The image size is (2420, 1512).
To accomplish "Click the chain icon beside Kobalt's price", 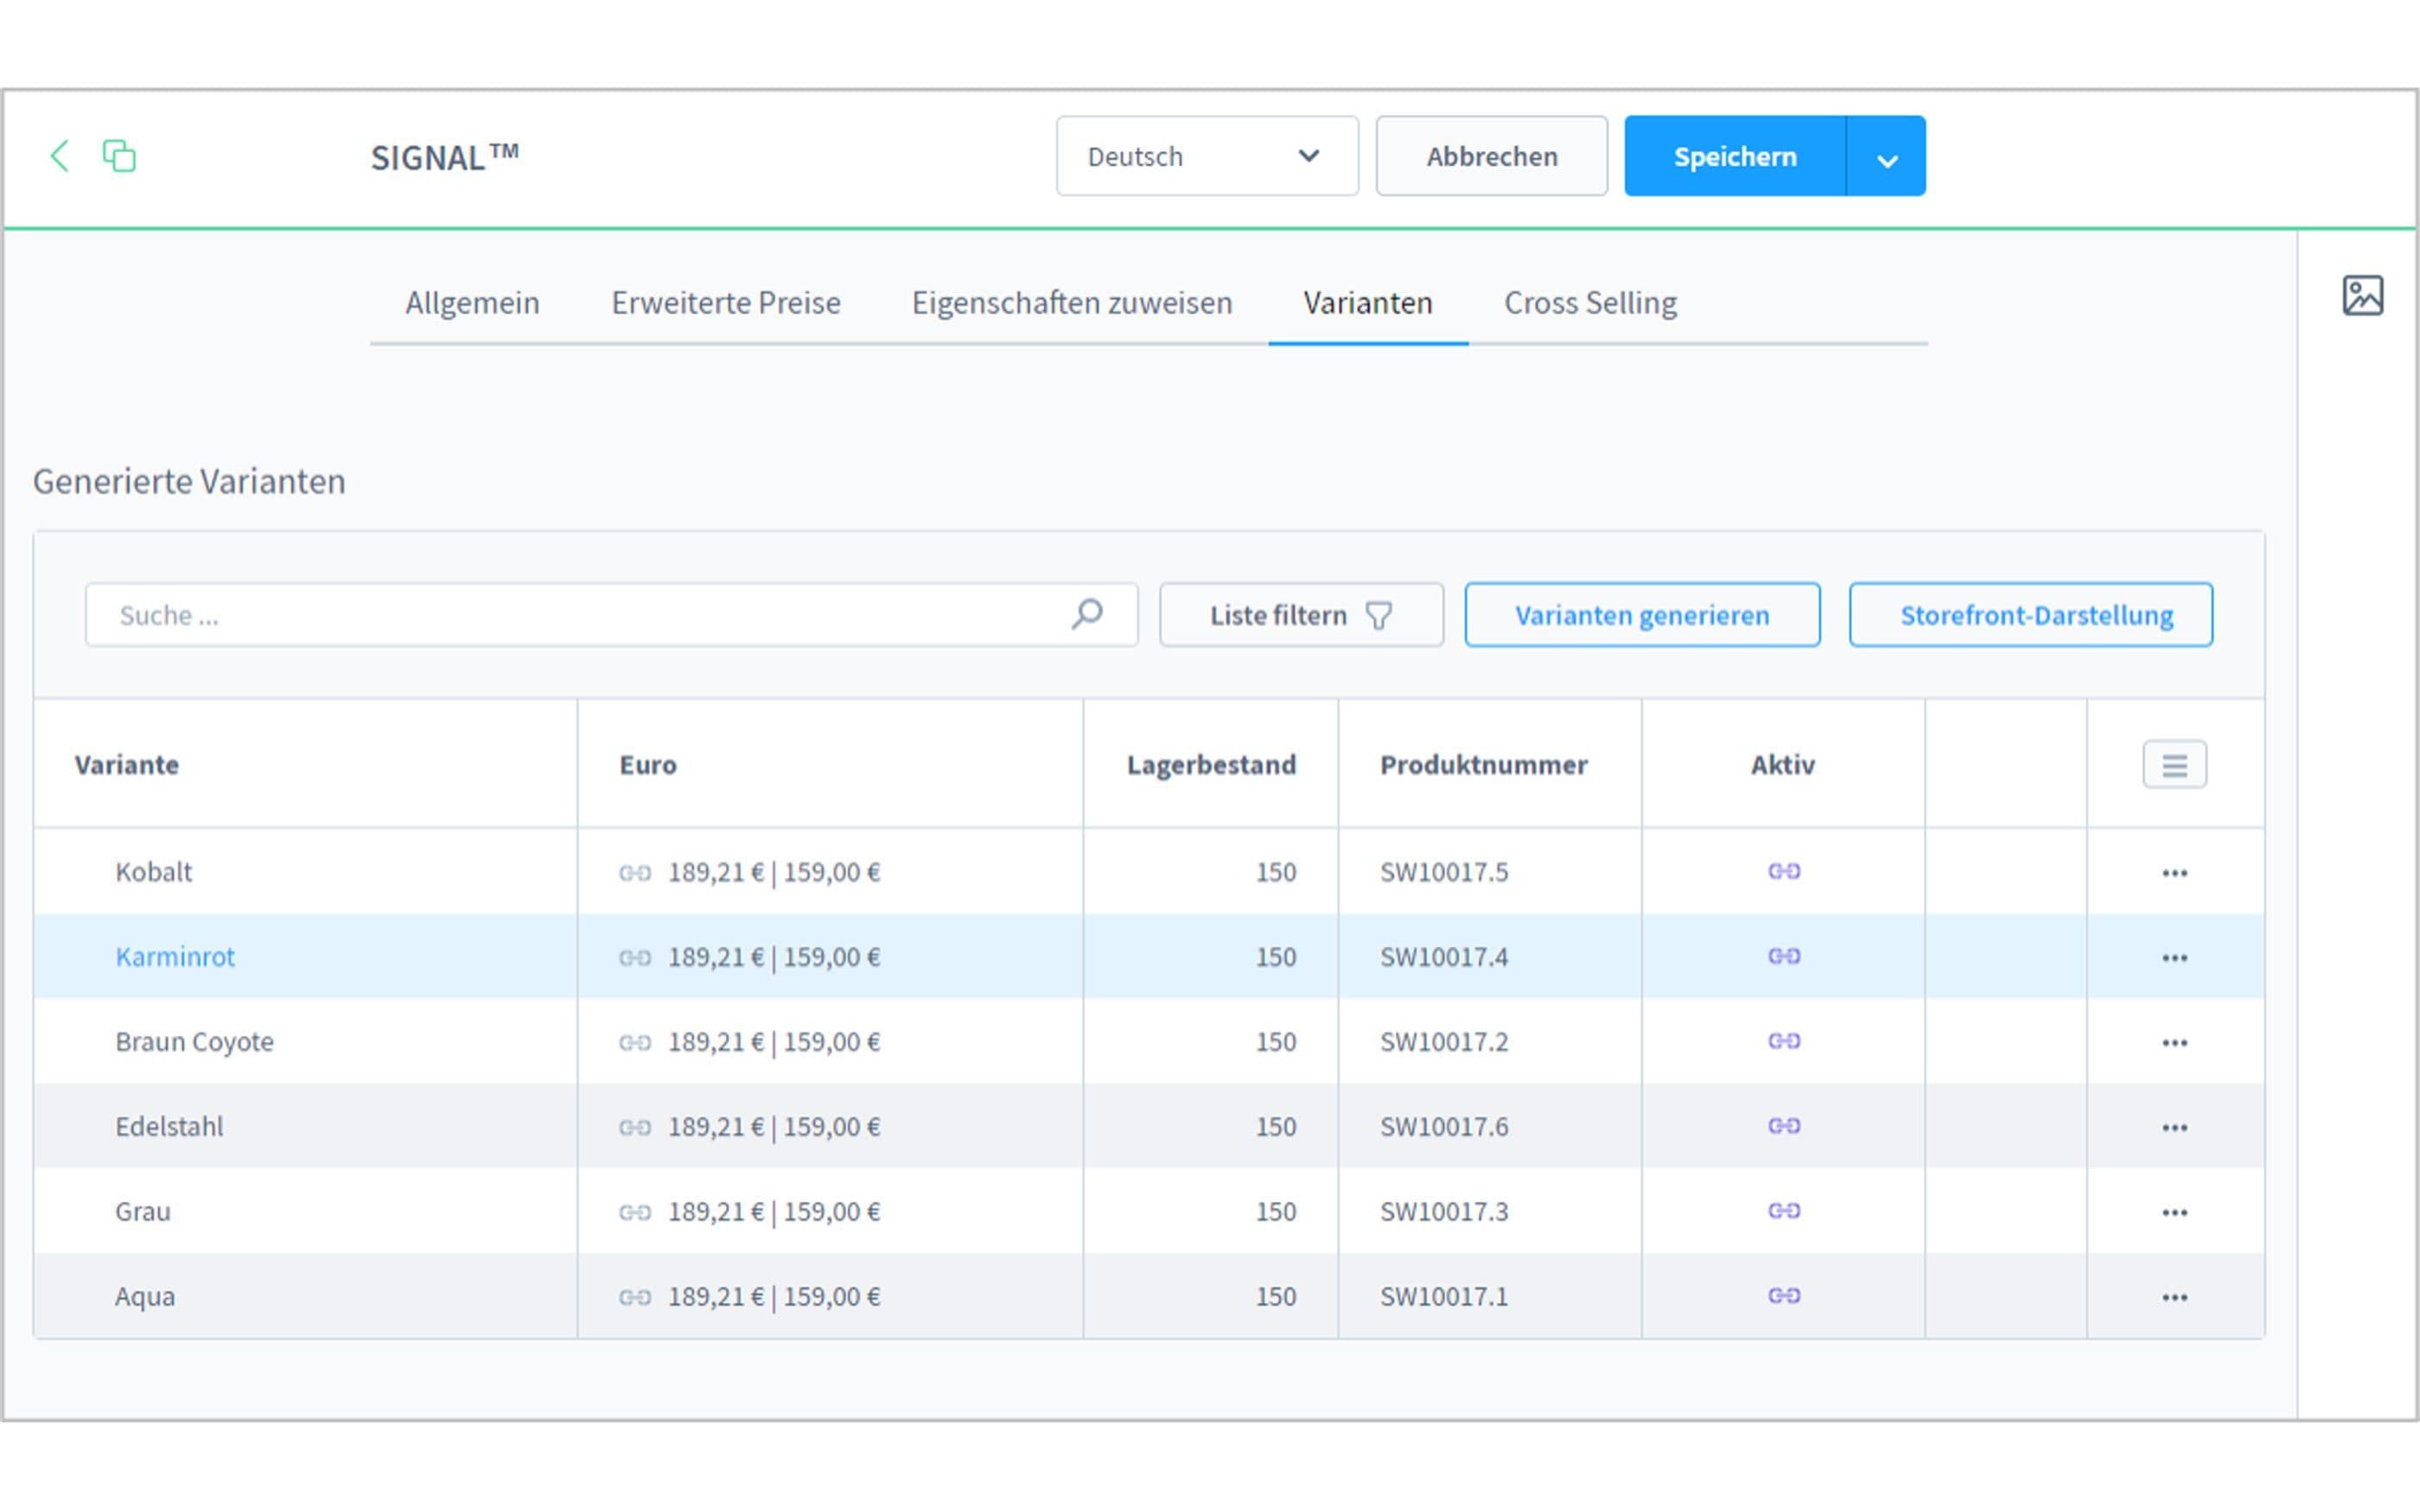I will [637, 871].
